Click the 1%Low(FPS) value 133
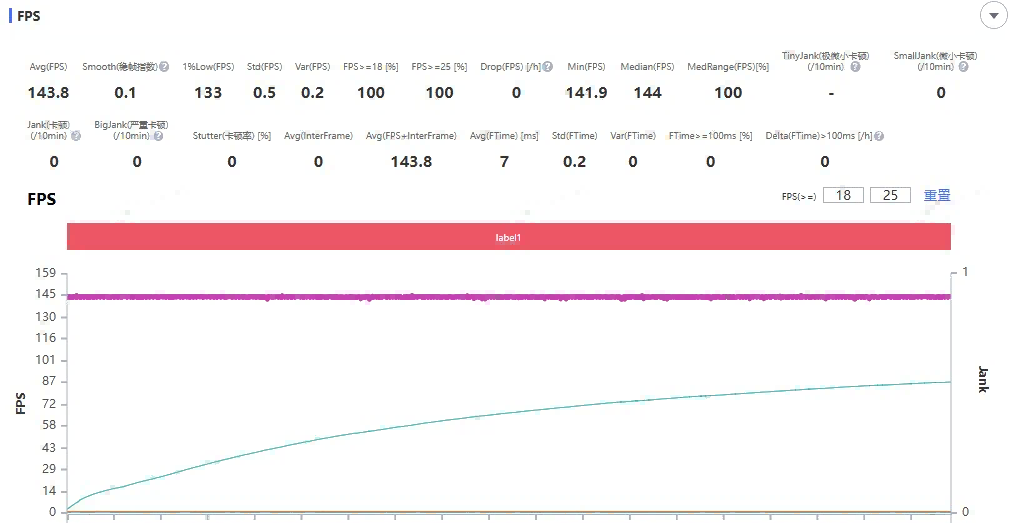The width and height of the screenshot is (1014, 523). click(208, 93)
